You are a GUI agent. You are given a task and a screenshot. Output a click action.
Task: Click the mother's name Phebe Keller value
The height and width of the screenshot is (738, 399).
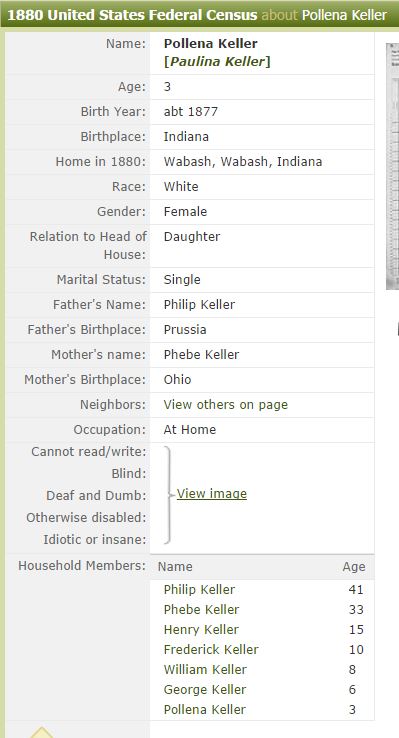tap(201, 354)
